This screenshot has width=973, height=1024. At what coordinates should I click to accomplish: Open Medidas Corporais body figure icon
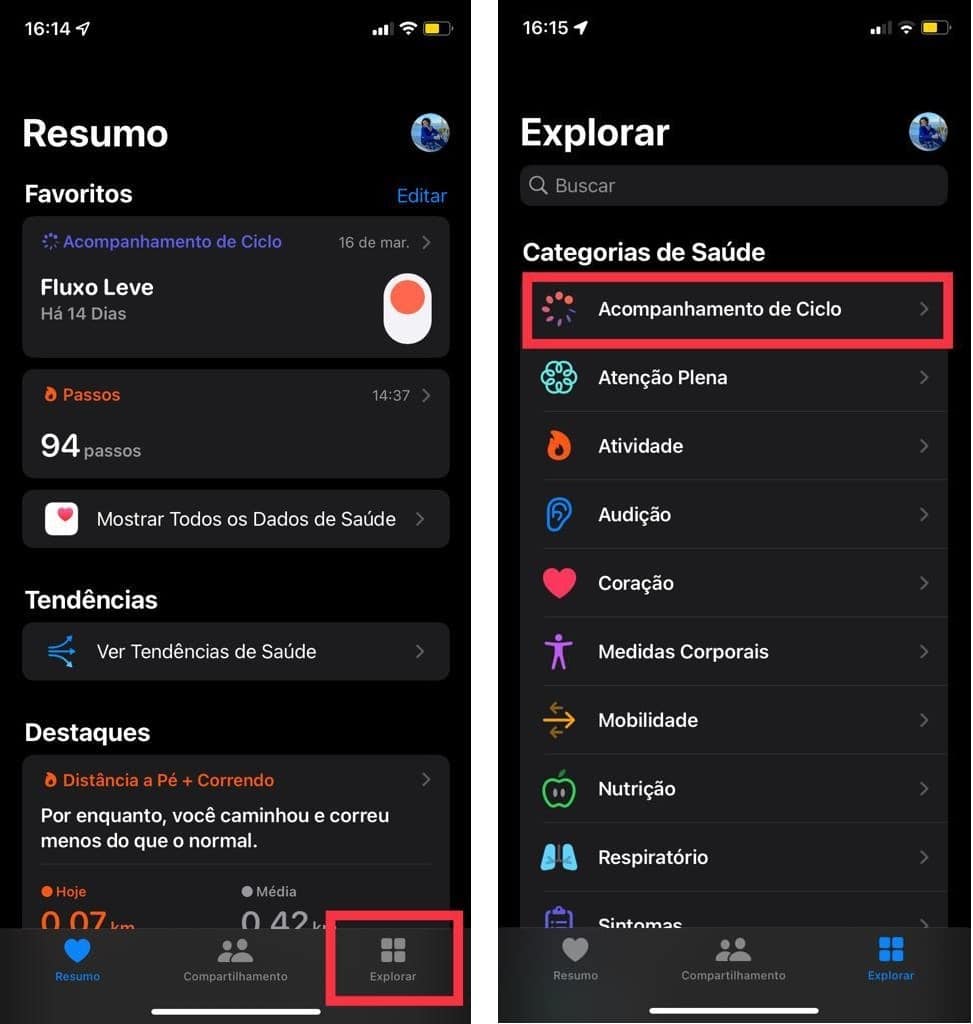(558, 652)
